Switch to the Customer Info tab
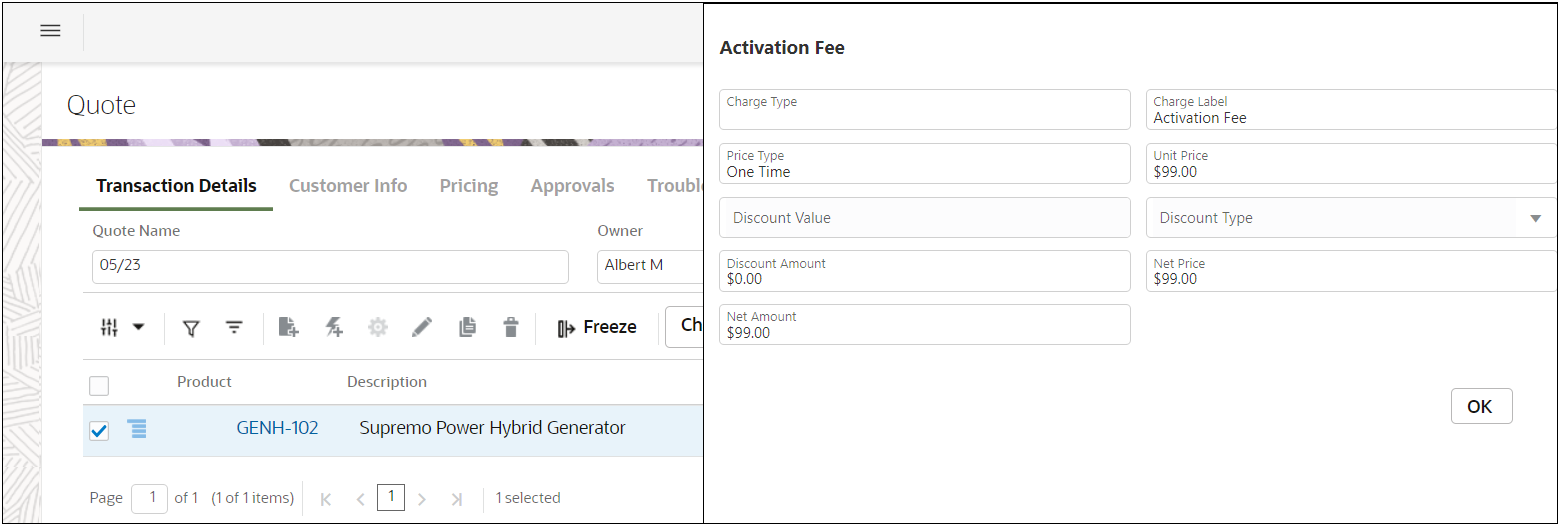This screenshot has height=526, width=1560. click(348, 186)
